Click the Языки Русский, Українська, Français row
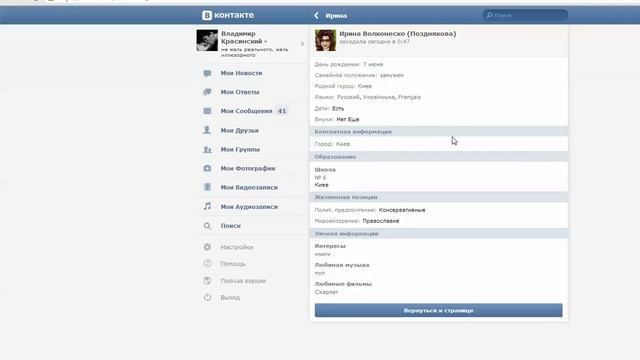 click(367, 97)
